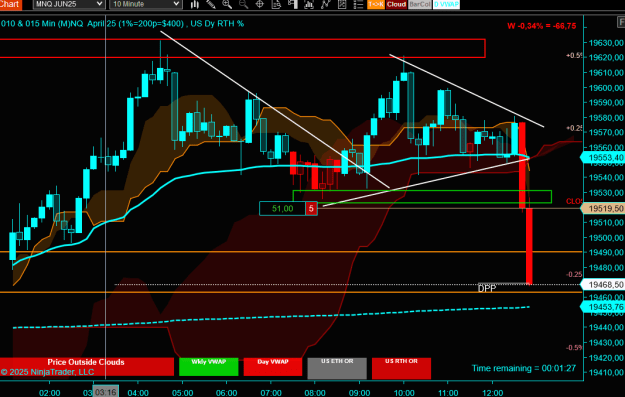Click the 19410,00 price axis label
The height and width of the screenshot is (397, 625).
(x=606, y=373)
